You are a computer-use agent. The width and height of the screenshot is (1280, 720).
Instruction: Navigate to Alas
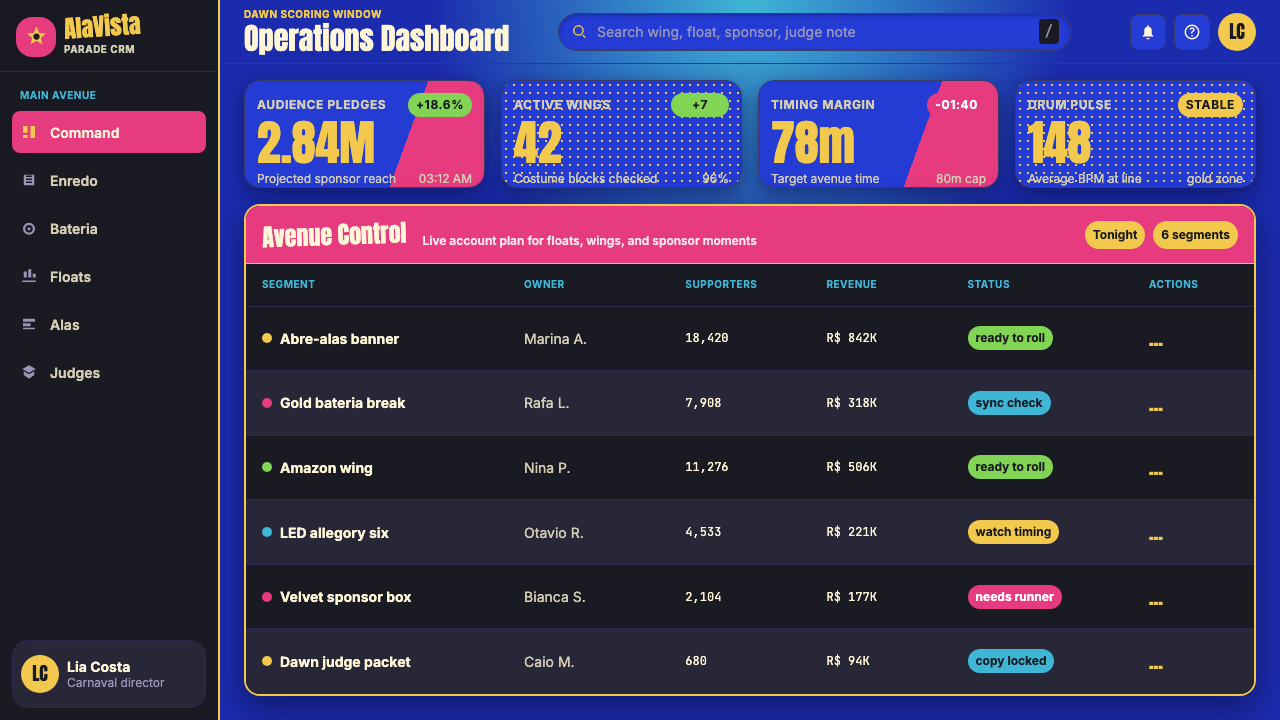(109, 324)
